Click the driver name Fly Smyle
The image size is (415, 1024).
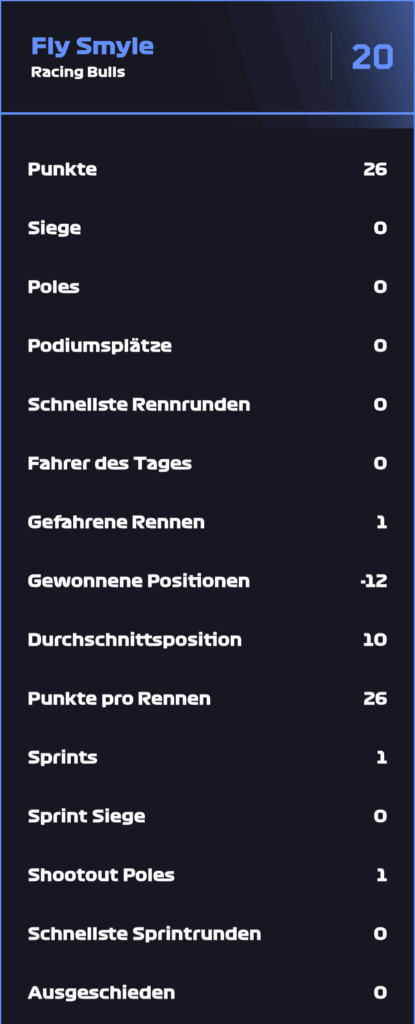pos(92,47)
